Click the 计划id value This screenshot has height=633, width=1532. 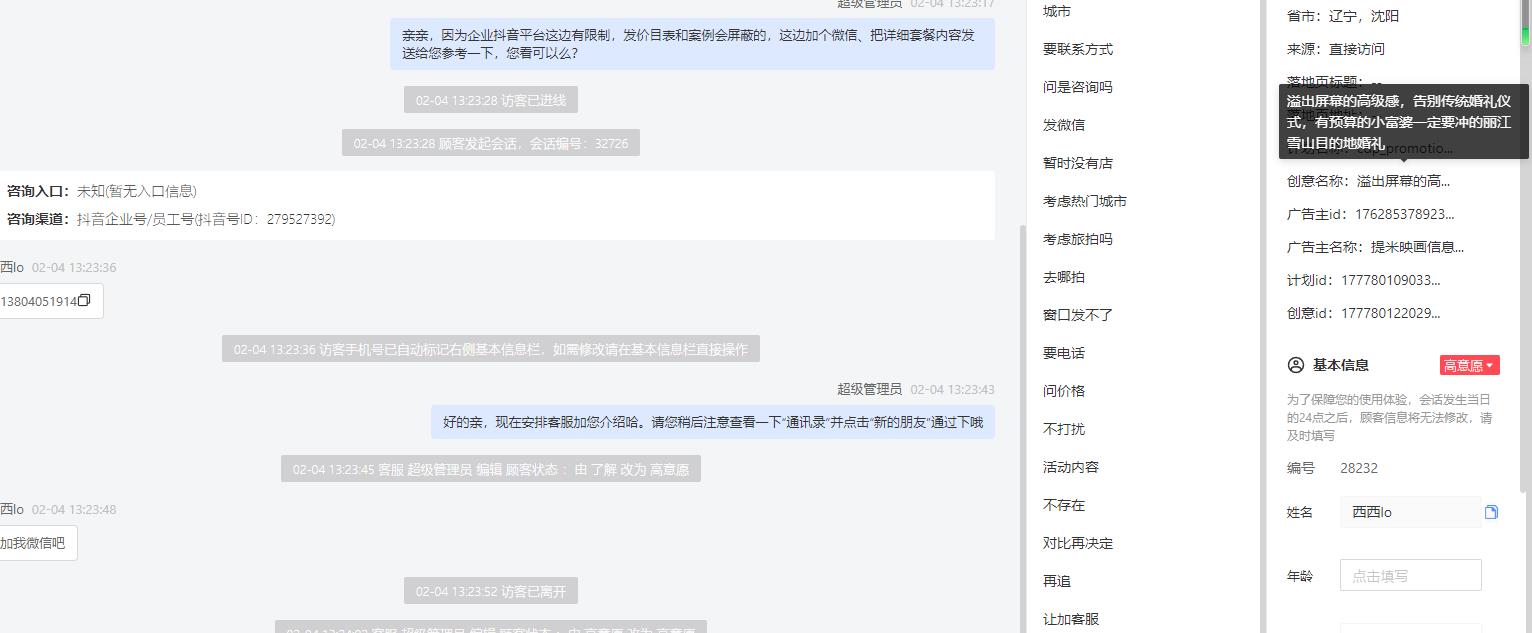(1391, 280)
